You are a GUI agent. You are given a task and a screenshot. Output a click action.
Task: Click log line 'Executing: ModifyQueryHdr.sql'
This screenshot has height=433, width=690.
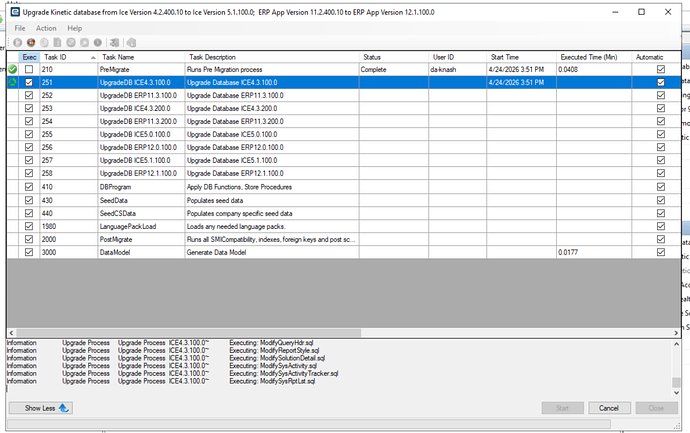(271, 343)
